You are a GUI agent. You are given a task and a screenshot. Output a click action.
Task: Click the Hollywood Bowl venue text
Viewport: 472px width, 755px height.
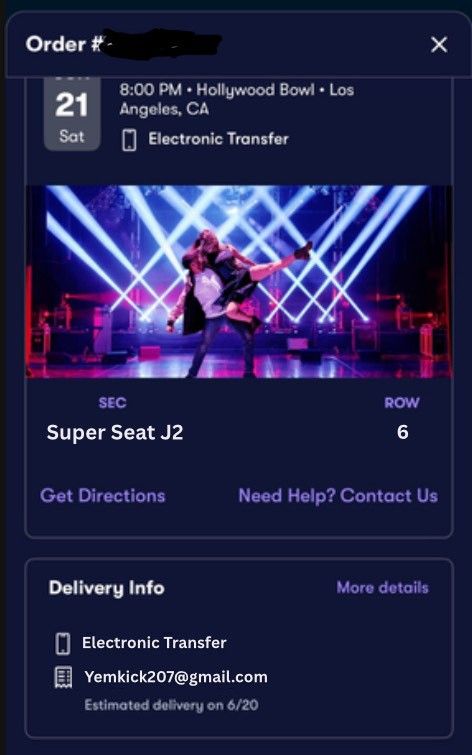pos(255,90)
